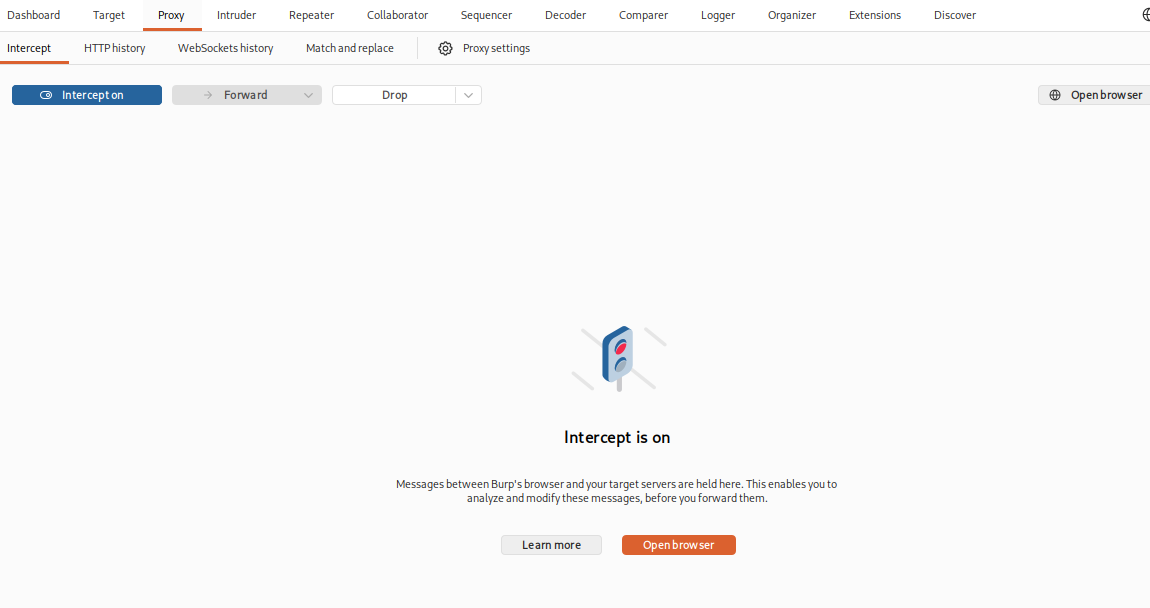Image resolution: width=1150 pixels, height=608 pixels.
Task: Expand the Drop dropdown chevron
Action: [468, 95]
